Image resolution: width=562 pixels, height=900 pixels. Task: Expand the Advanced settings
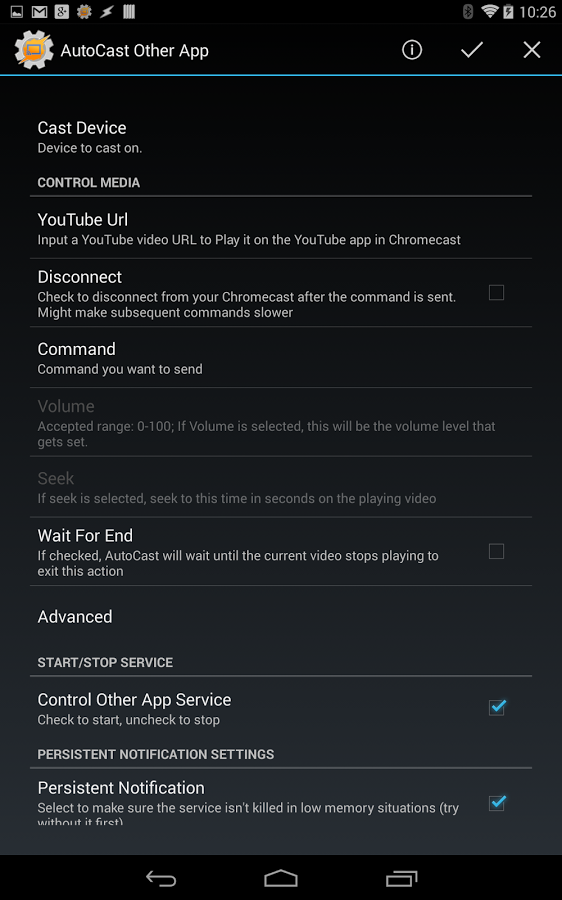pos(281,616)
